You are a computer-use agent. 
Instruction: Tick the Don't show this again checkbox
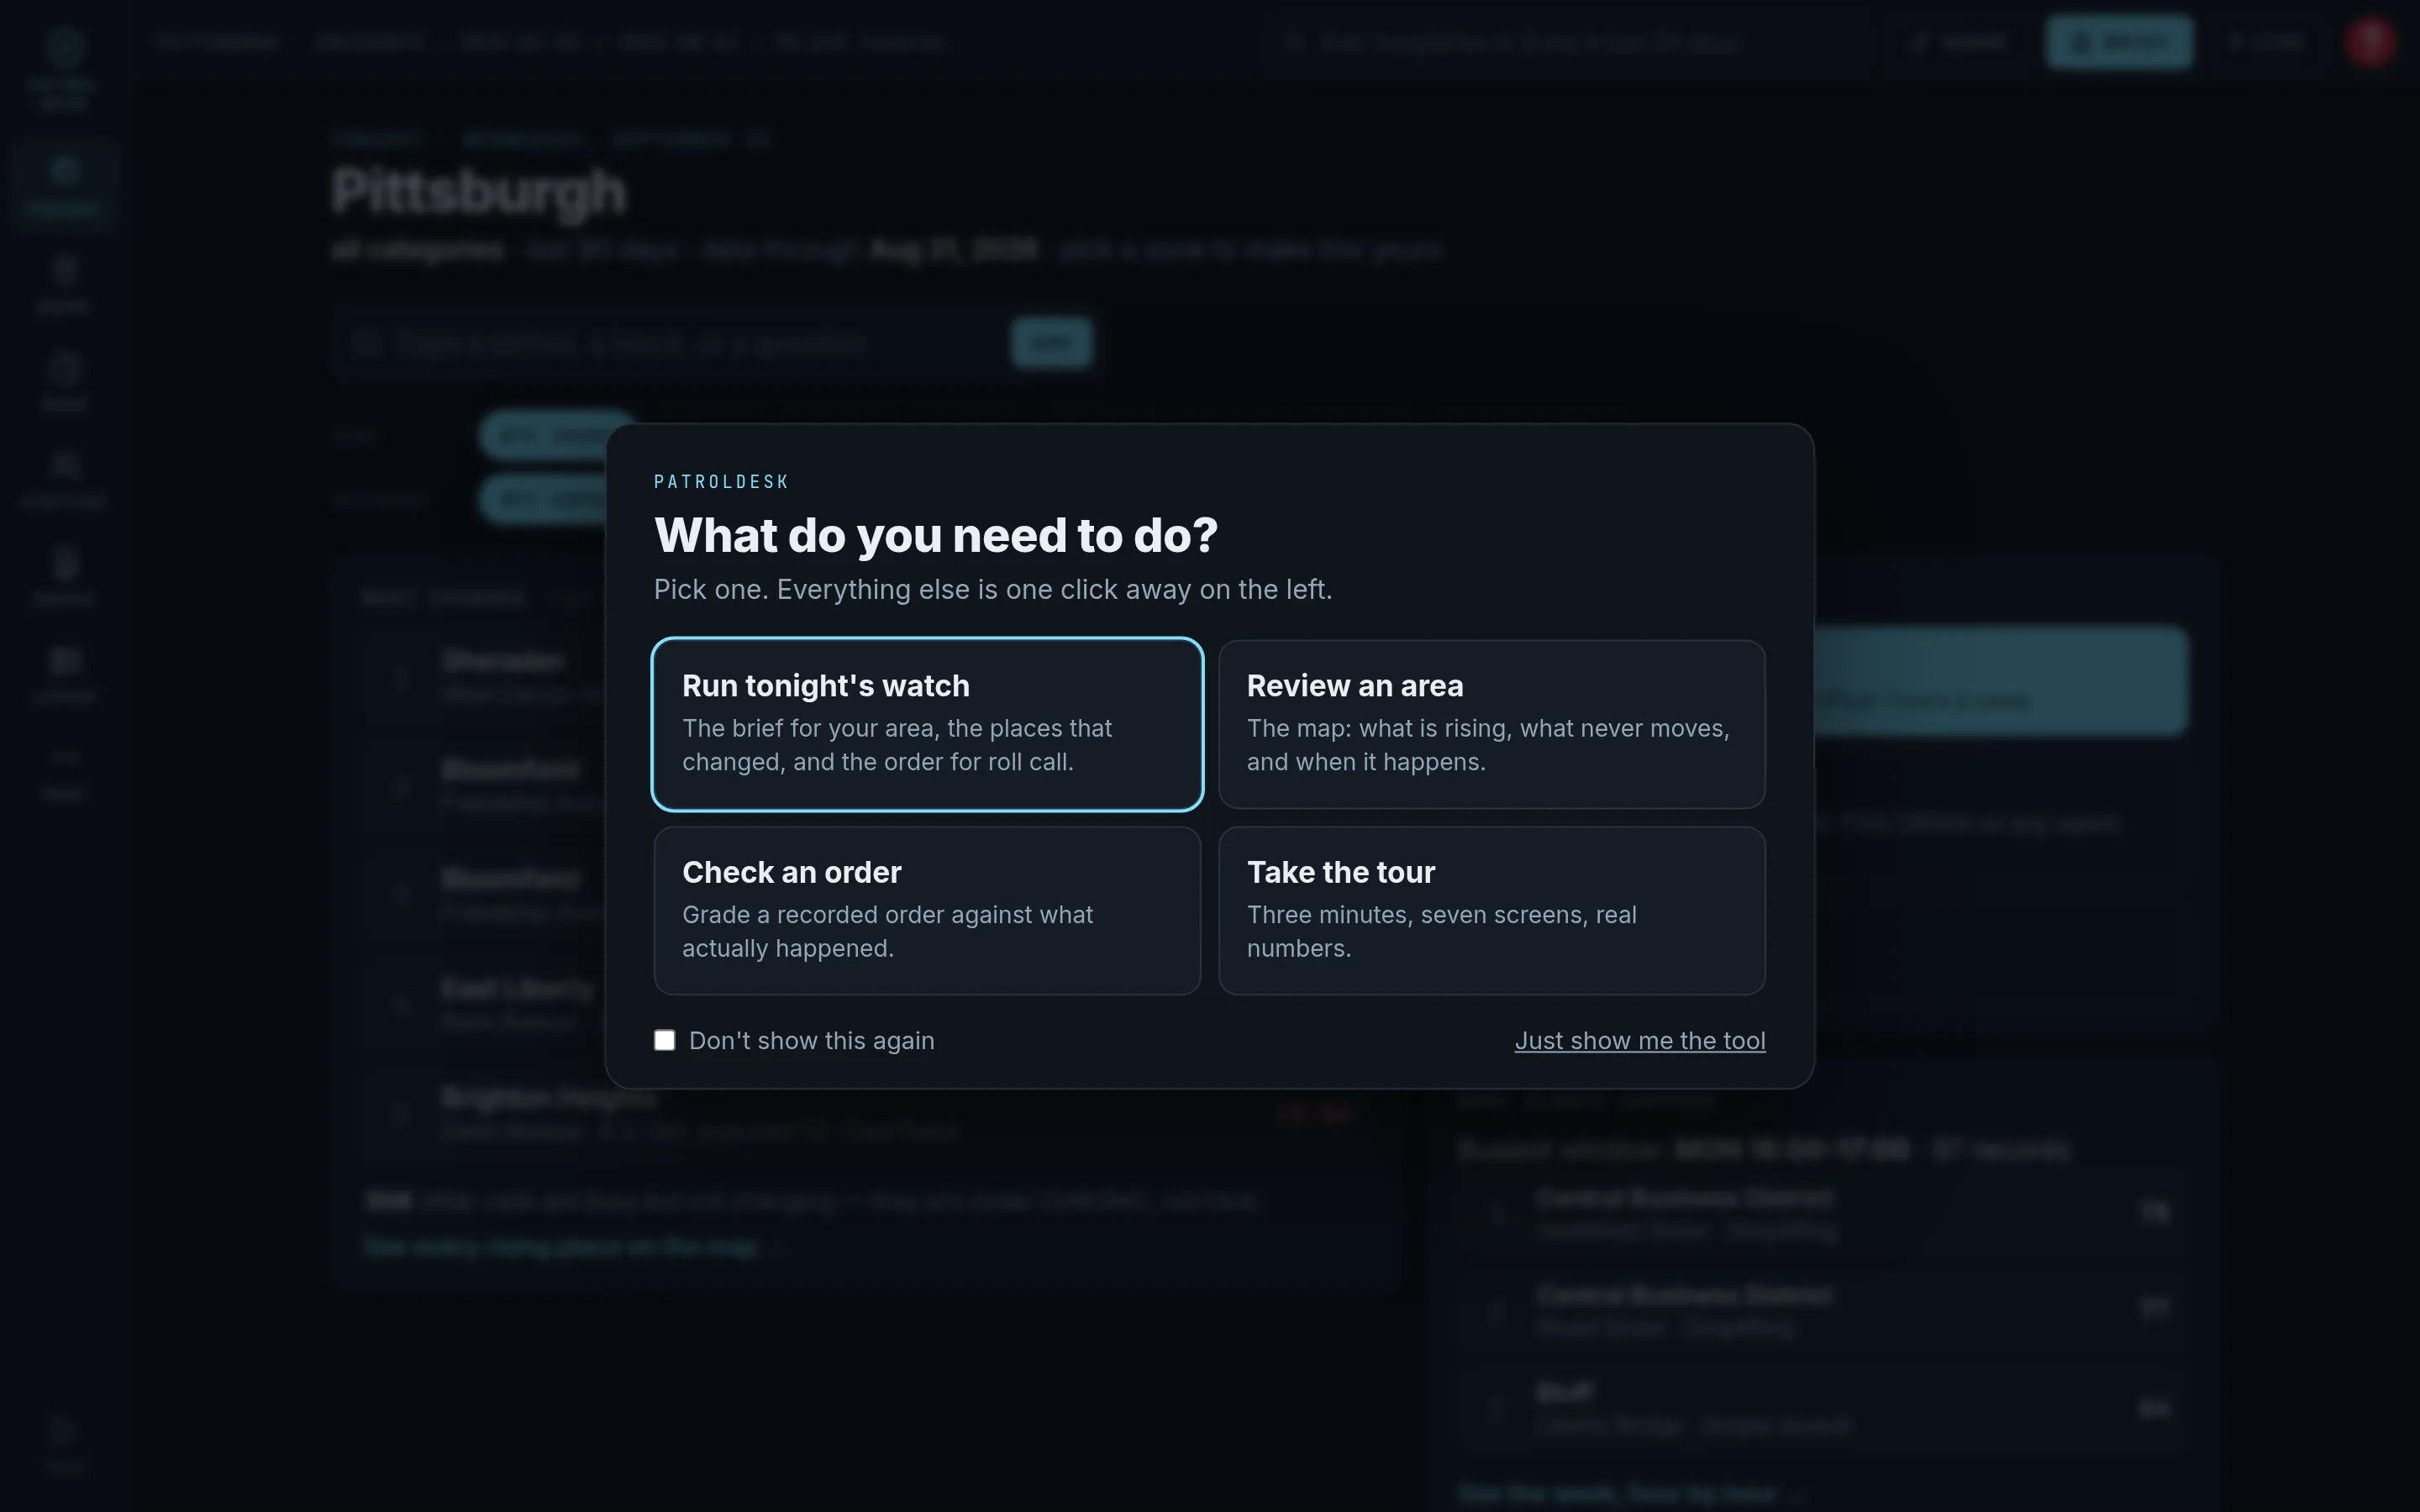click(x=665, y=1040)
